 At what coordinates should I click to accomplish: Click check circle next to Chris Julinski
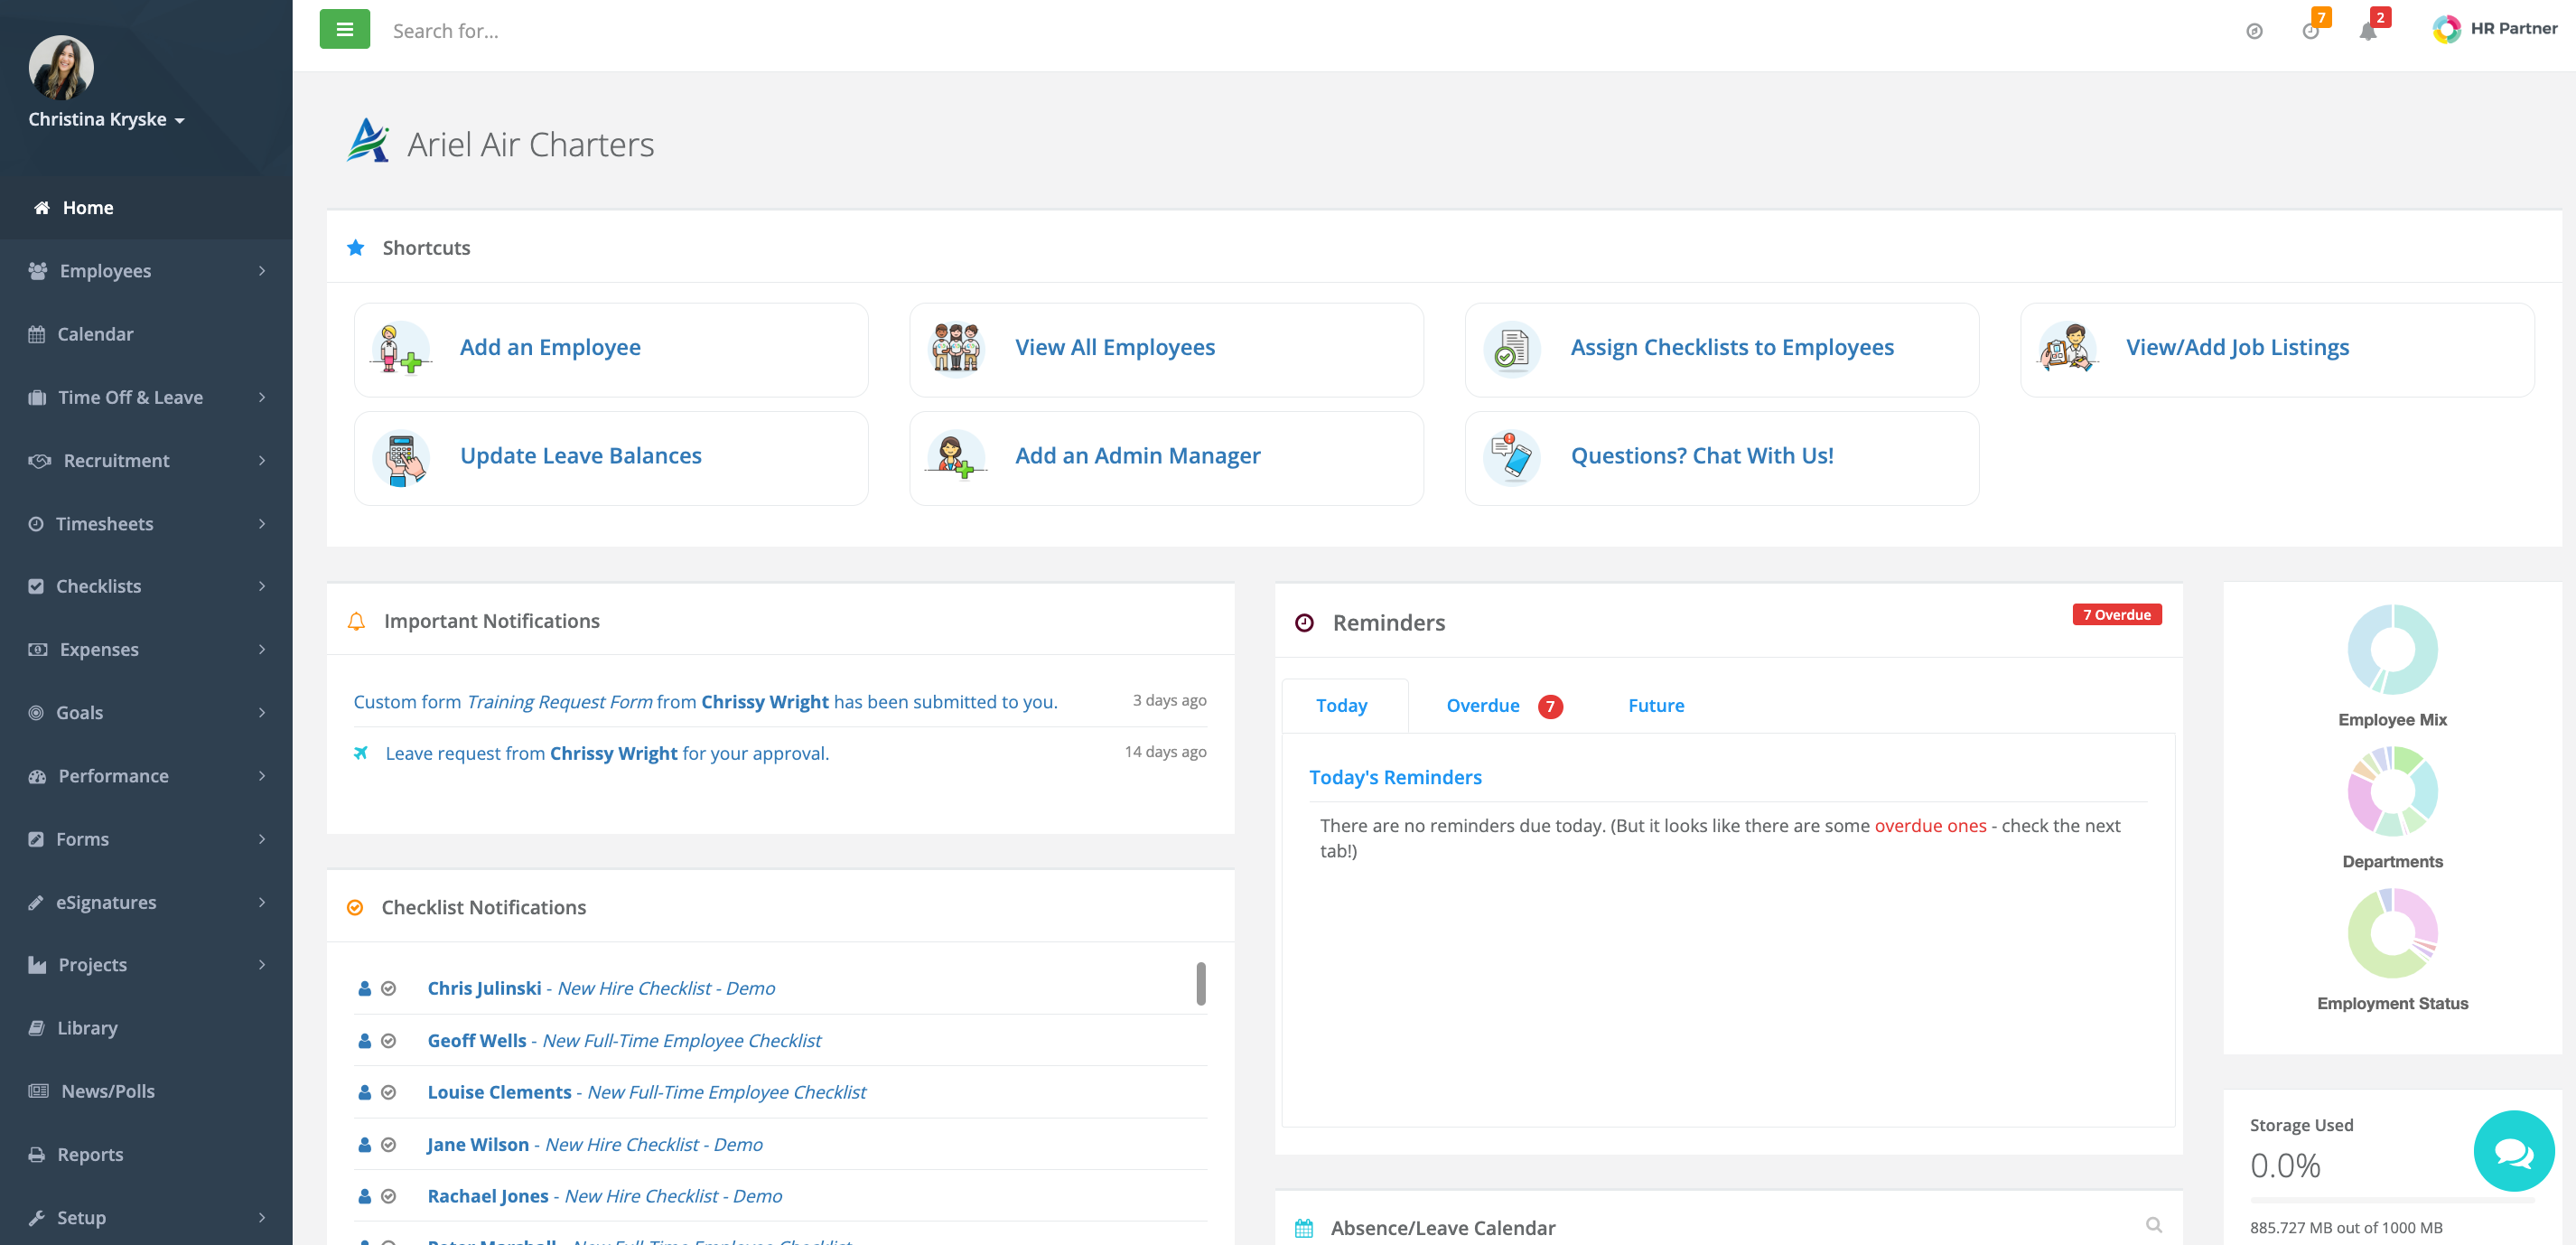389,988
